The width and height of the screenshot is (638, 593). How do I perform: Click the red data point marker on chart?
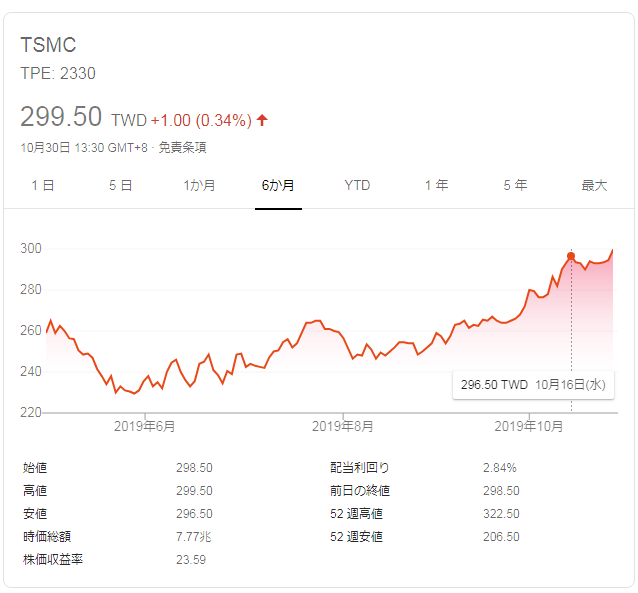coord(571,256)
